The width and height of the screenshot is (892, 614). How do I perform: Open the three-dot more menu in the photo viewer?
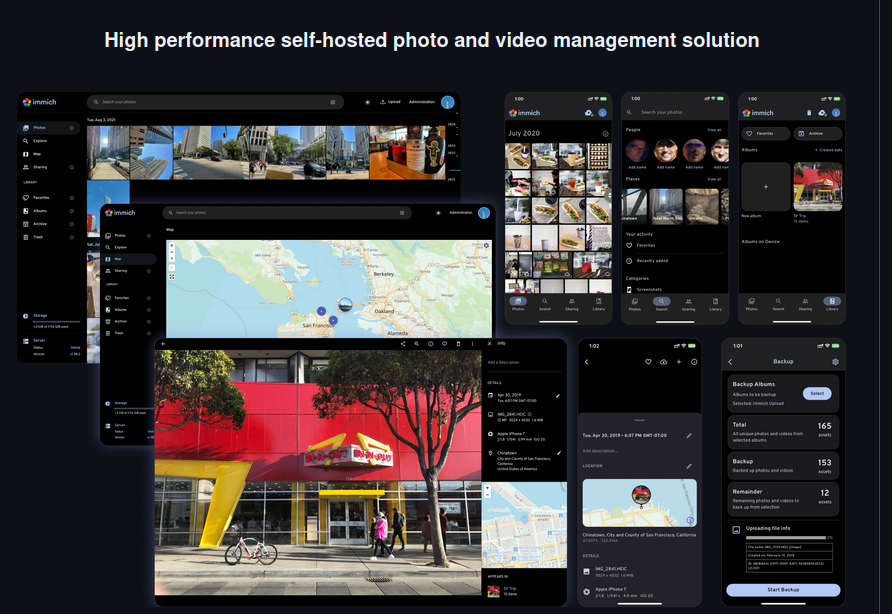point(472,344)
